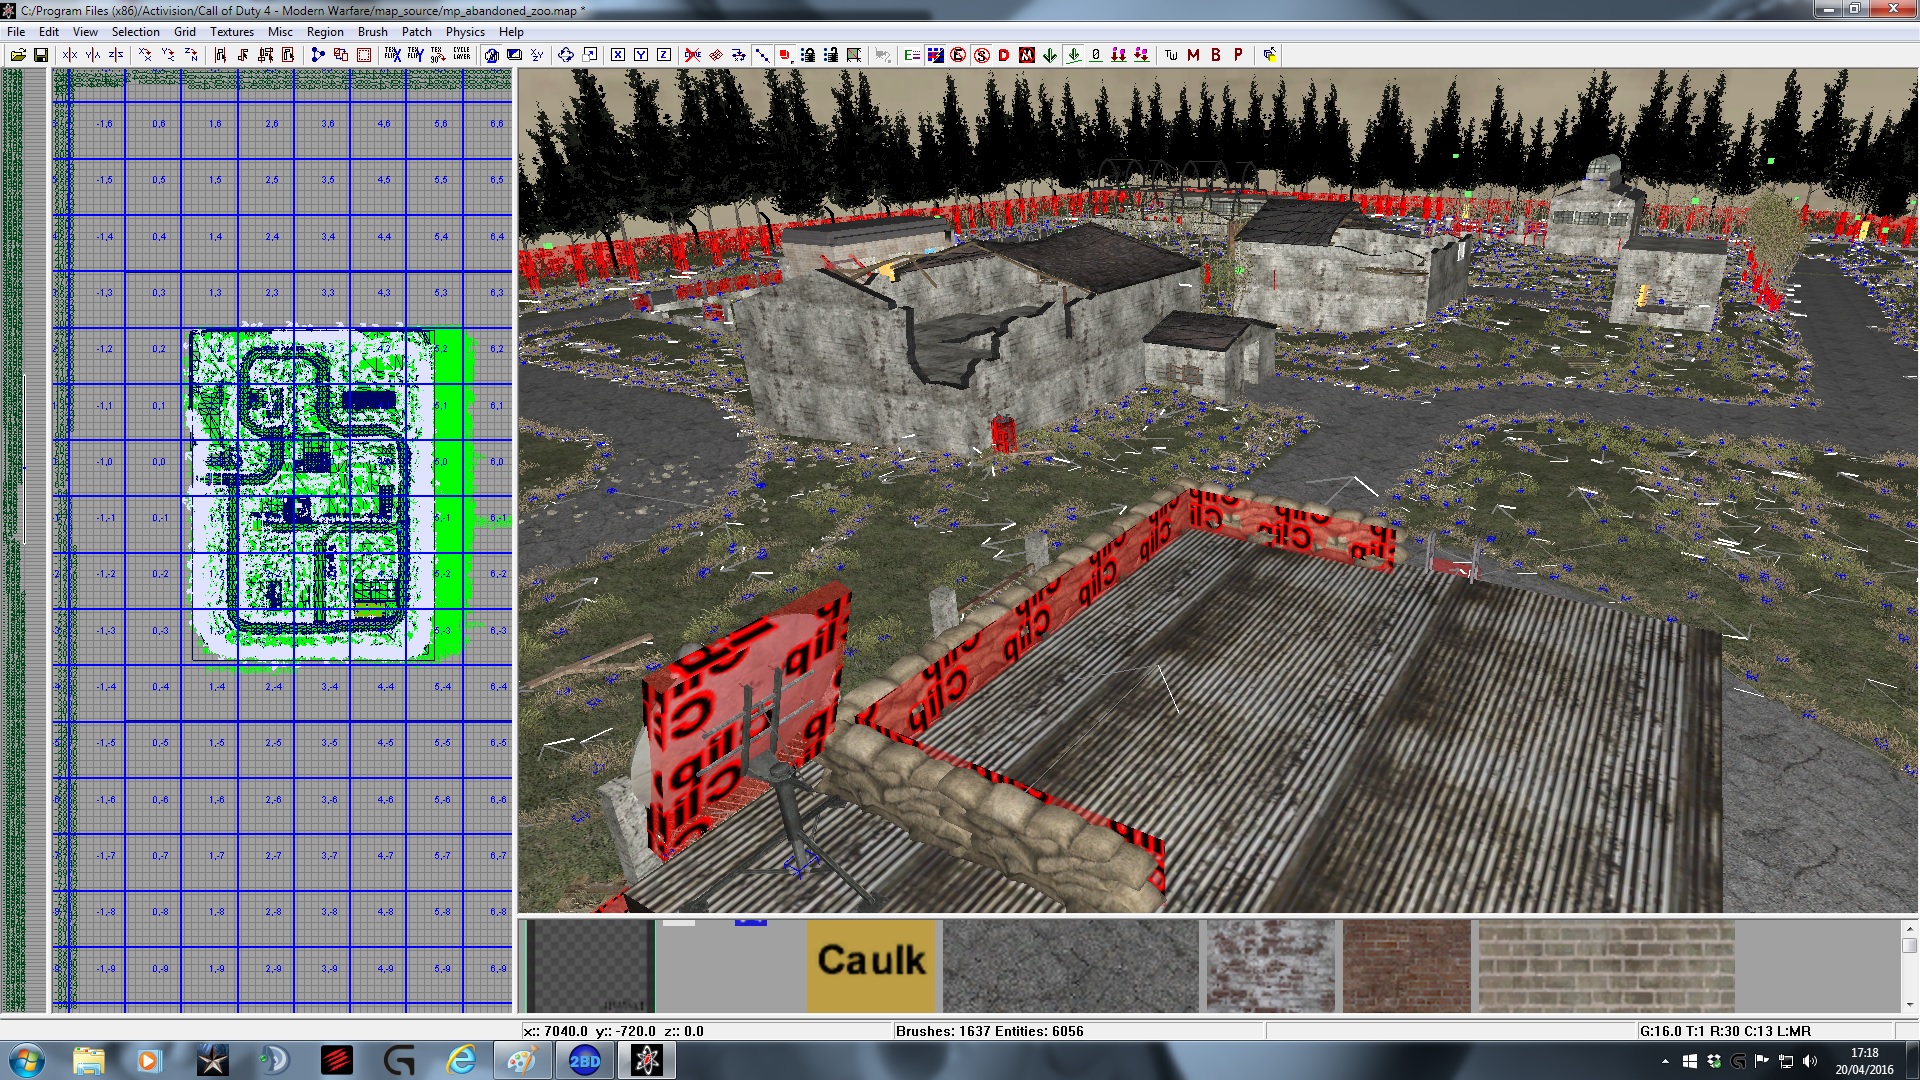Open the Windows Start button

pos(26,1060)
